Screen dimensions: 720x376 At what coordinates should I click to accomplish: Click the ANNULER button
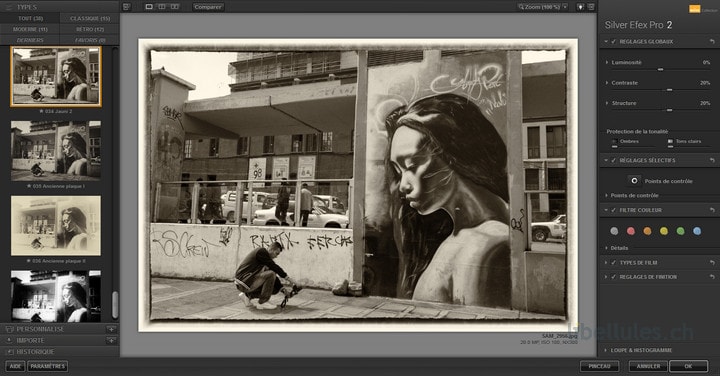pos(648,366)
